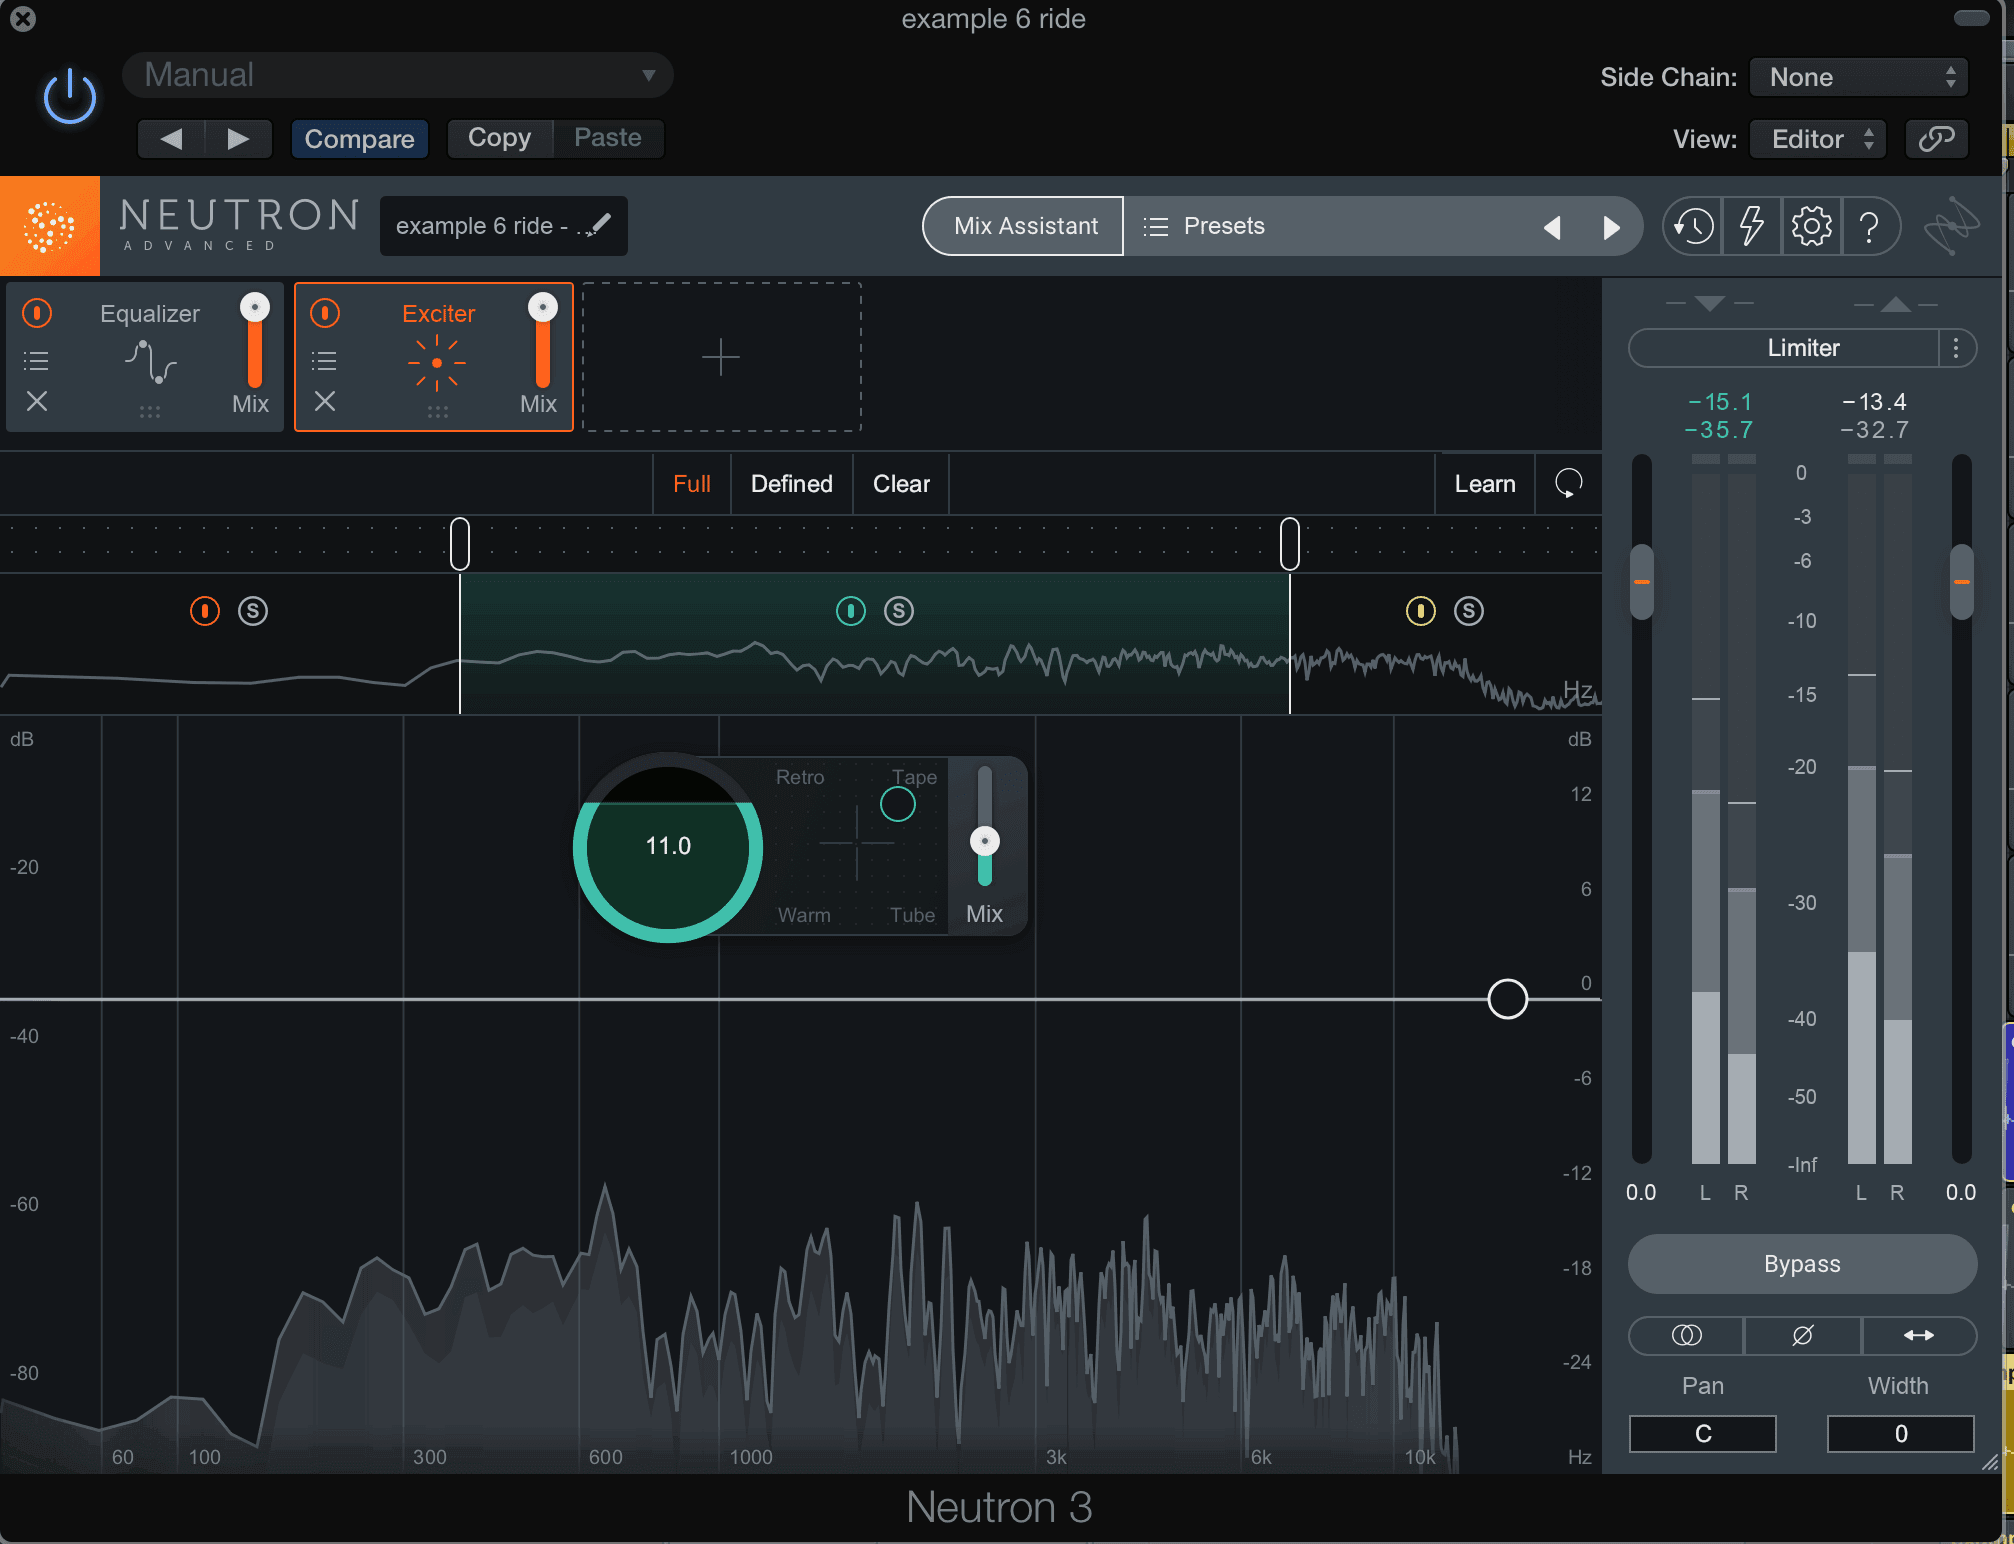Click the Pan value field C
Image resolution: width=2014 pixels, height=1544 pixels.
pos(1703,1434)
